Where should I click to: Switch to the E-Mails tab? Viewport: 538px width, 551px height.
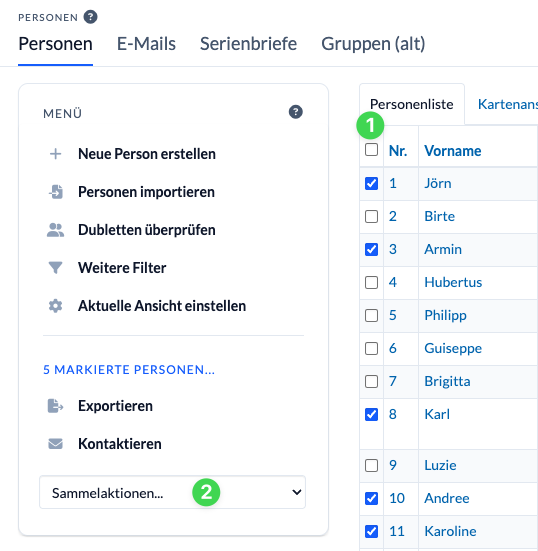coord(146,44)
